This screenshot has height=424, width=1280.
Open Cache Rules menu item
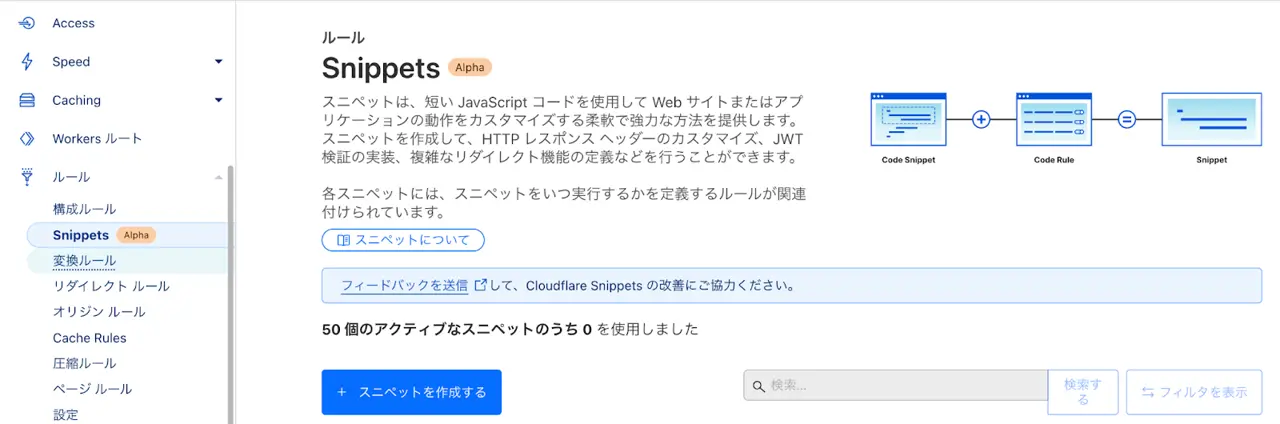pyautogui.click(x=89, y=338)
